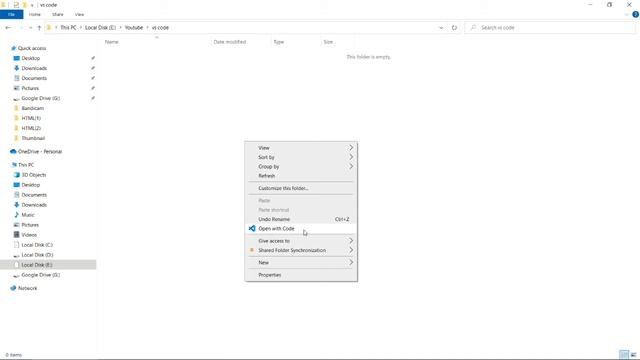Viewport: 640px width, 360px height.
Task: Click the Music note icon under This PC
Action: 16,215
